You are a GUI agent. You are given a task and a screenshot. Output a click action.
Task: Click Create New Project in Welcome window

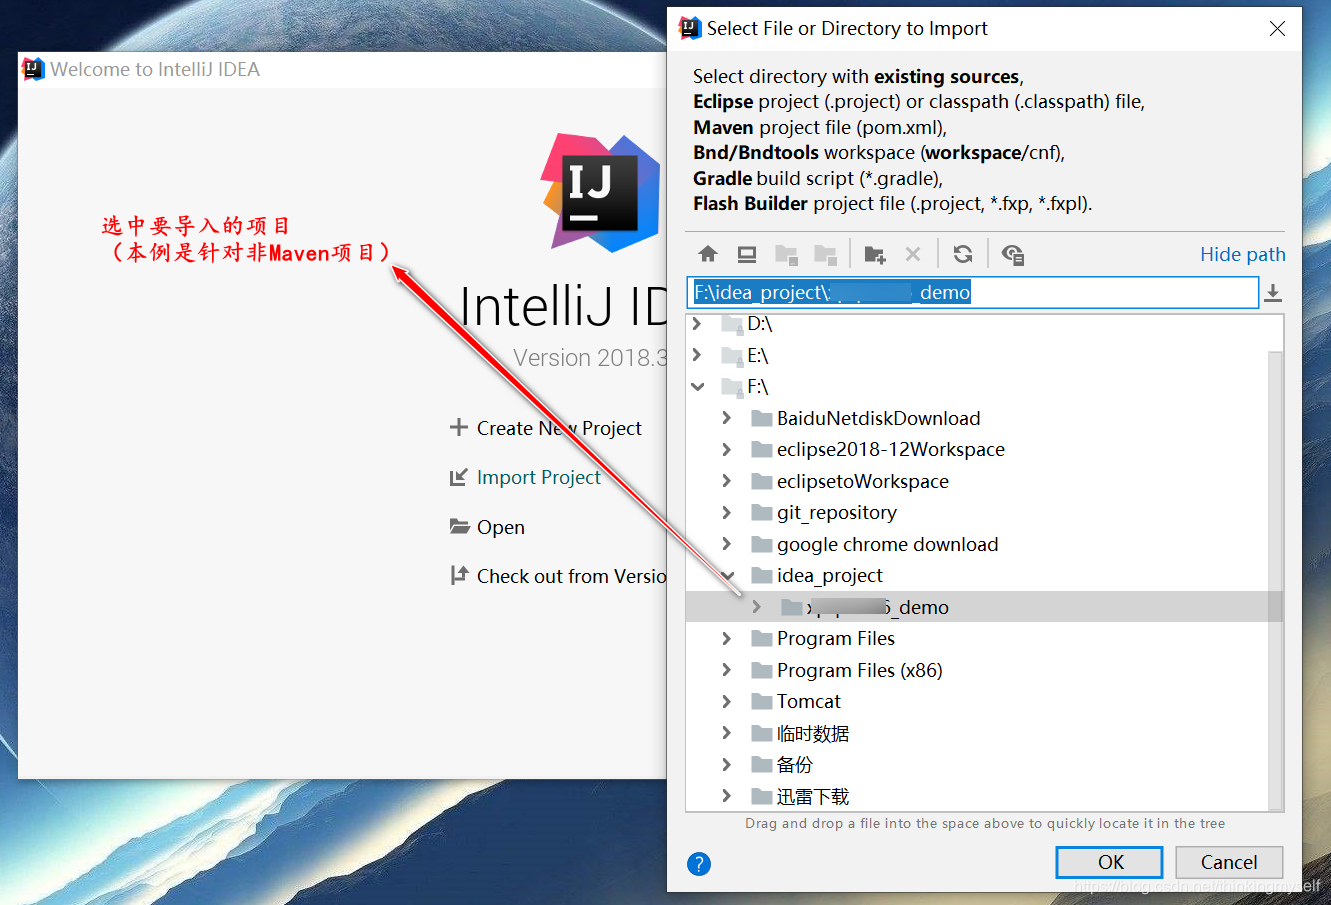coord(559,428)
